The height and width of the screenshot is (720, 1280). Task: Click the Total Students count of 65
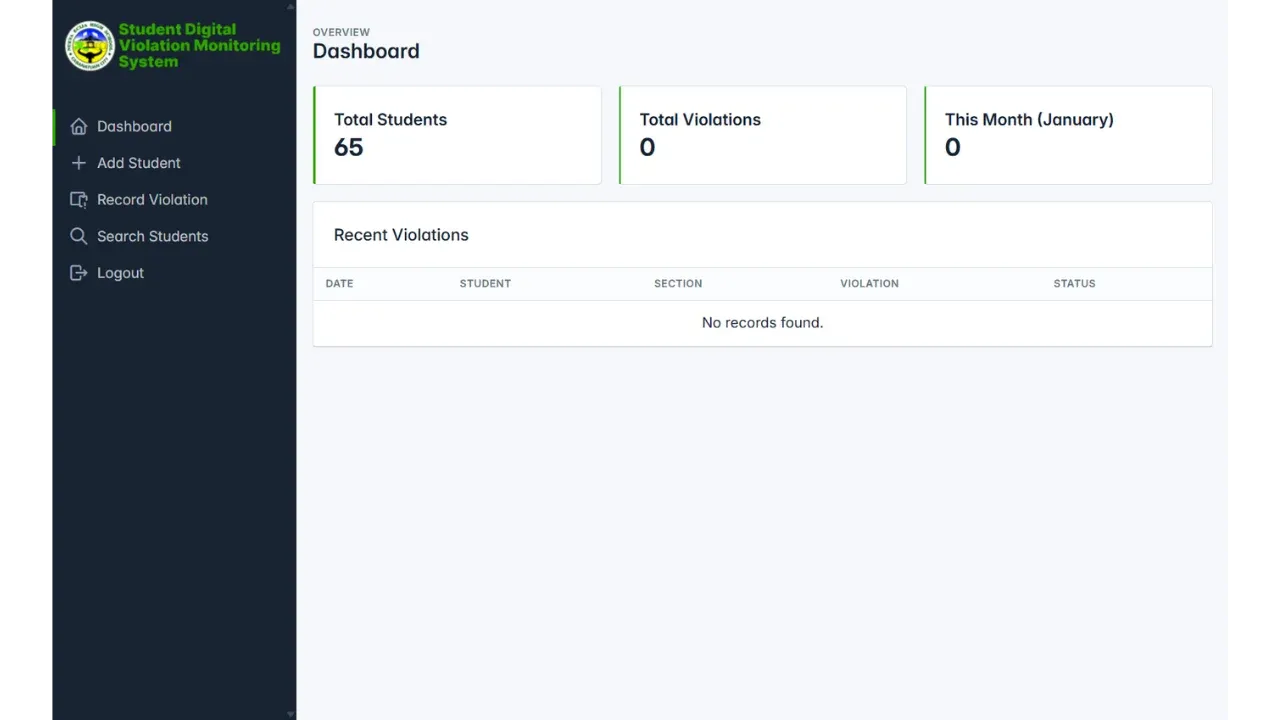tap(348, 147)
